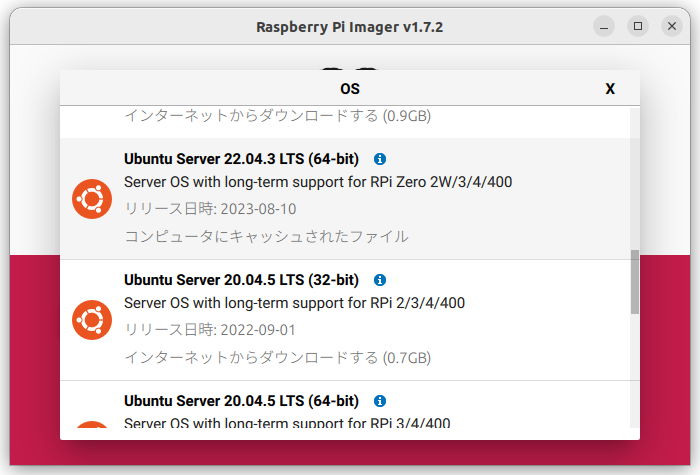Pick Ubuntu Server 20.04.5 LTS (64-bit) title
This screenshot has width=700, height=475.
[x=241, y=401]
